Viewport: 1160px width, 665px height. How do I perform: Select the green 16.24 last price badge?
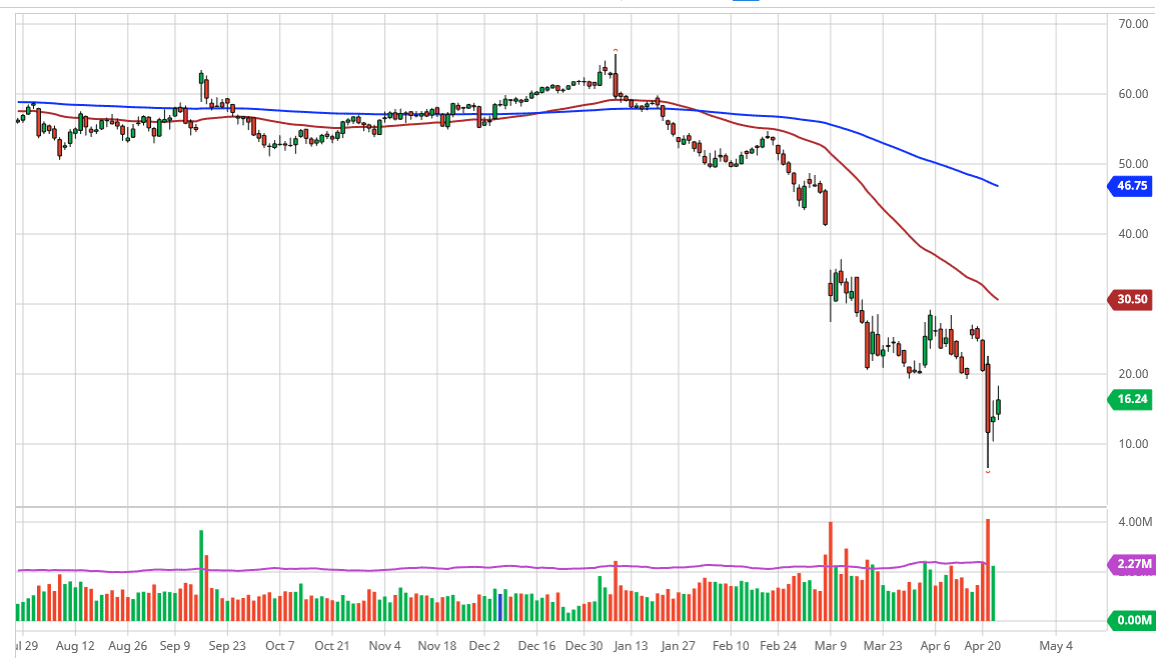(x=1130, y=399)
